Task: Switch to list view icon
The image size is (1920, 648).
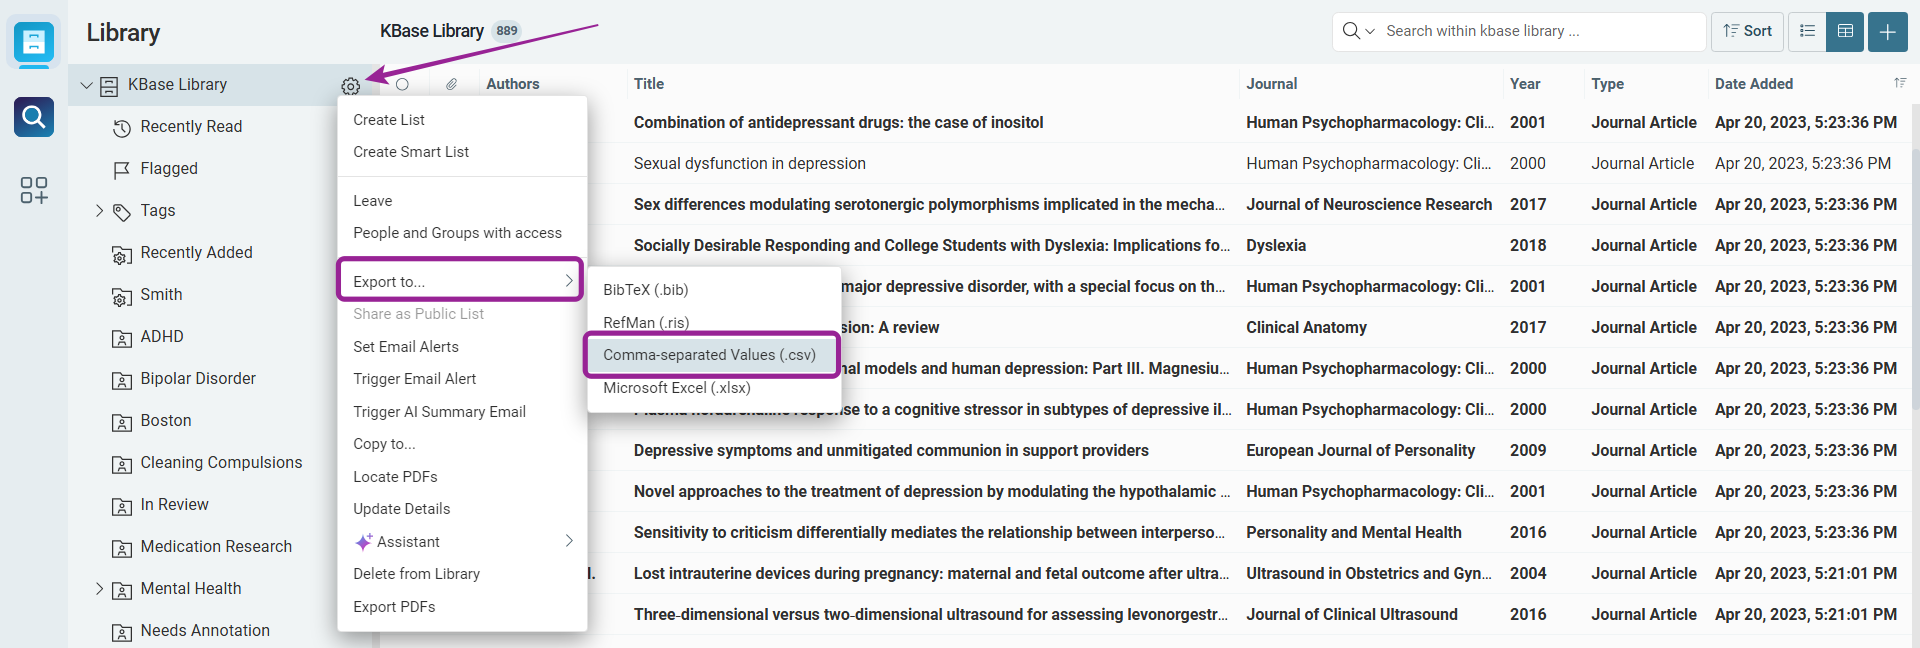Action: click(1808, 32)
